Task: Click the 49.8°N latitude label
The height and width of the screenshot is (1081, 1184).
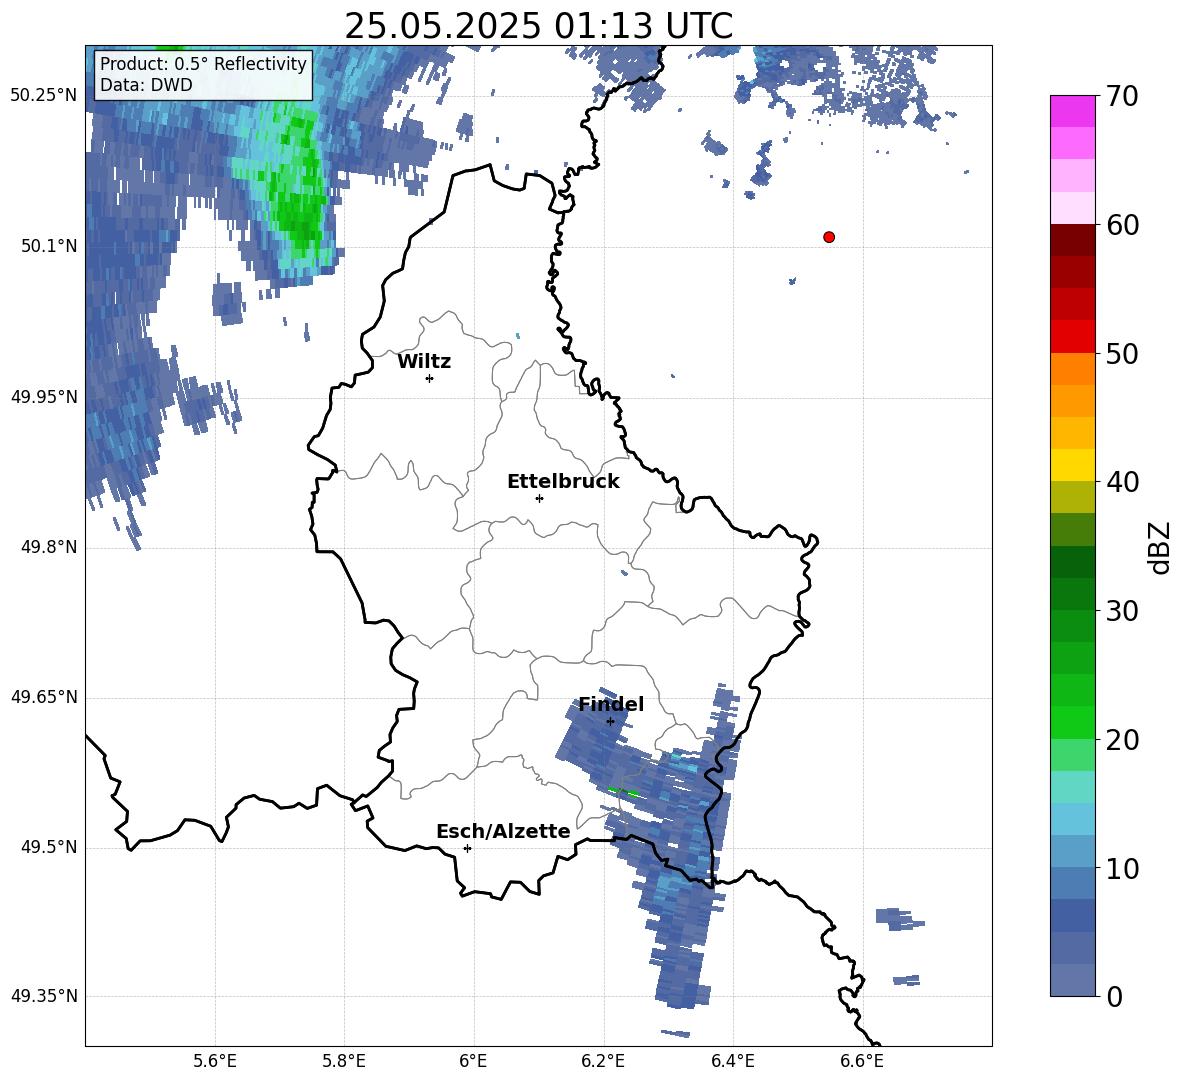Action: pos(49,547)
